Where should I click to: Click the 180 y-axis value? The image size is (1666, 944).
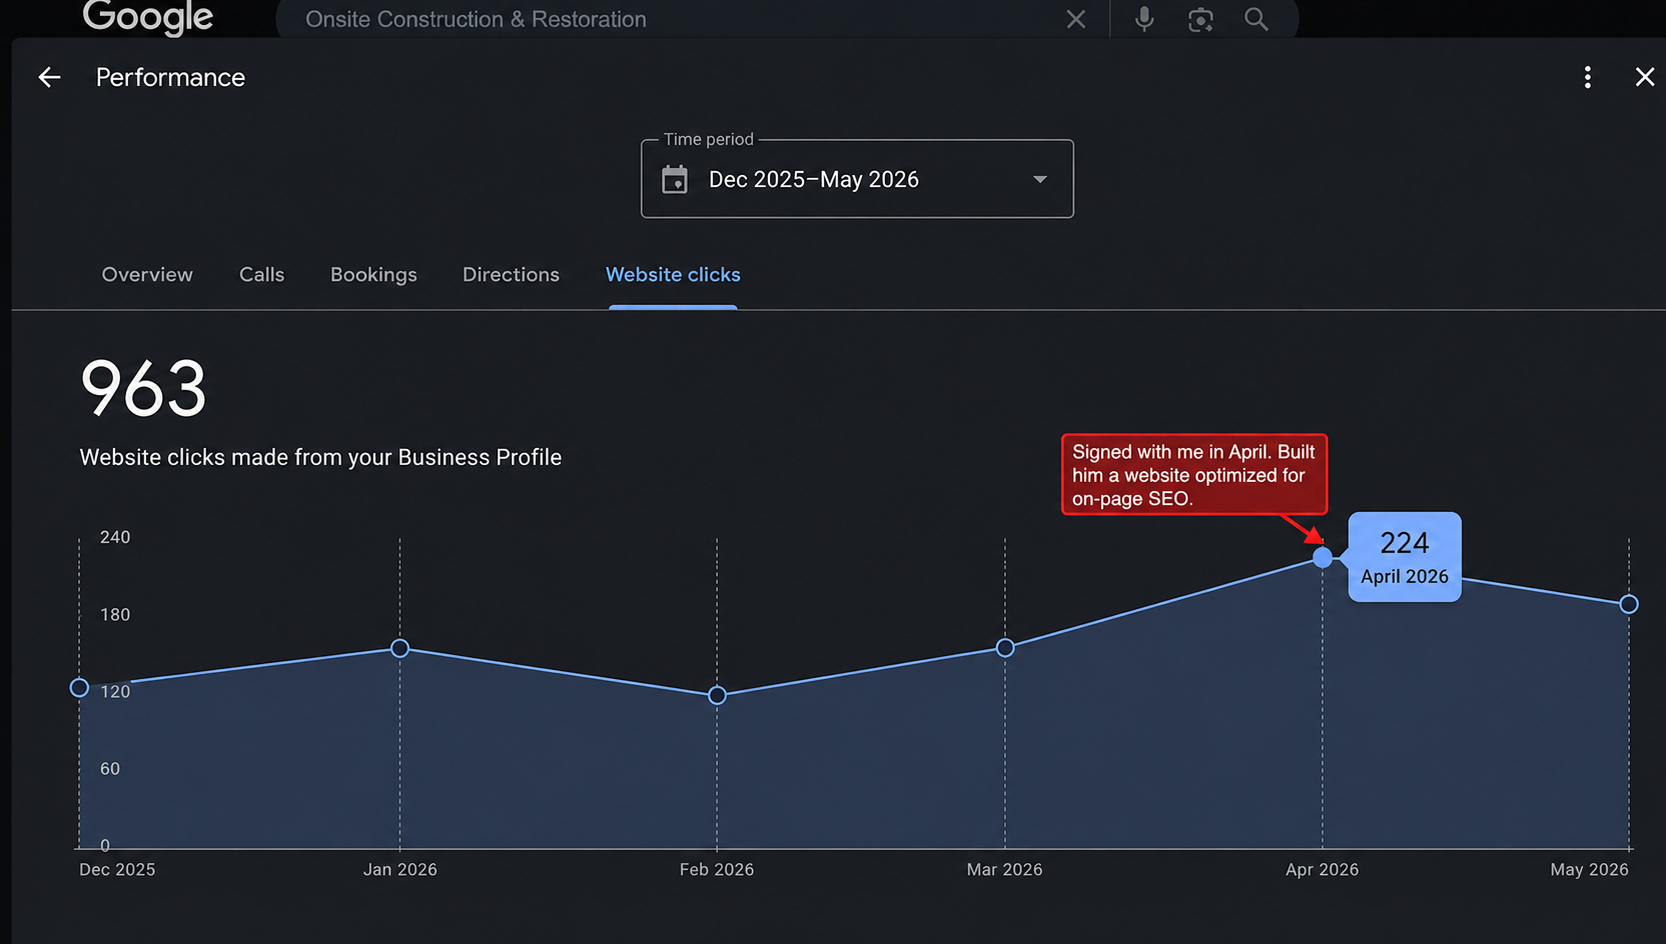(x=115, y=614)
